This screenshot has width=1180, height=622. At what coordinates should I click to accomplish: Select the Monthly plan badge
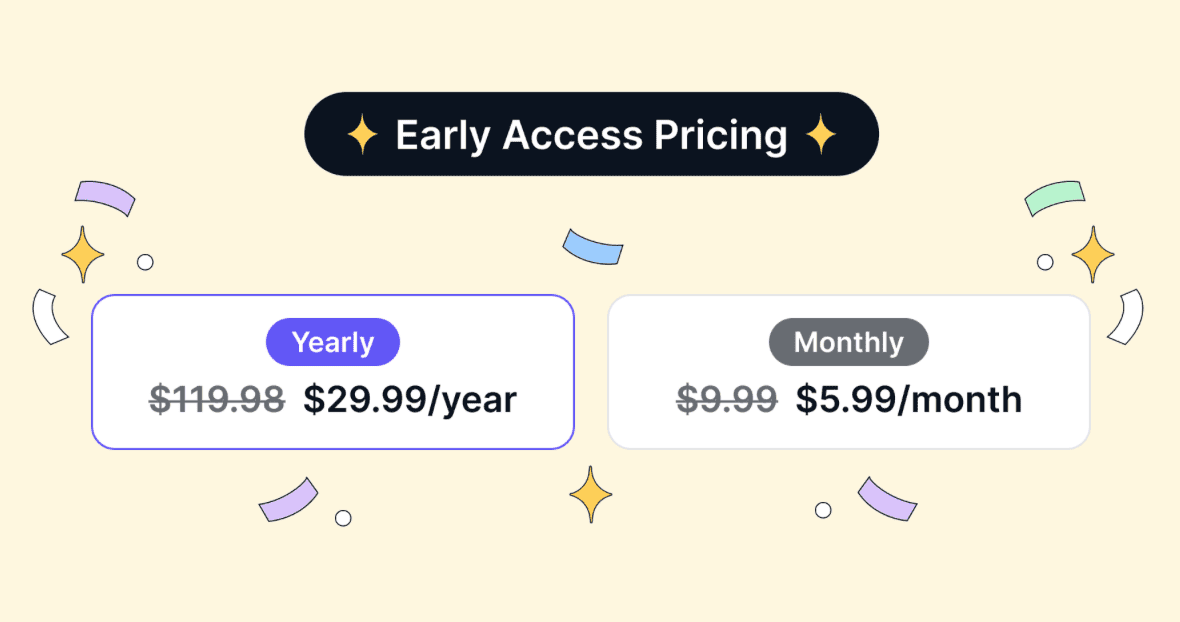point(848,343)
